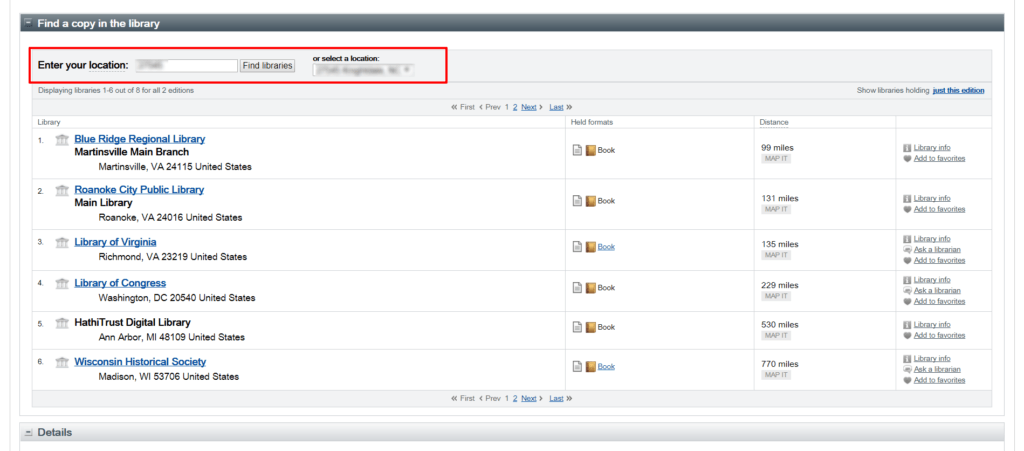Click the building icon beside HathiTrust Digital Library

point(62,323)
